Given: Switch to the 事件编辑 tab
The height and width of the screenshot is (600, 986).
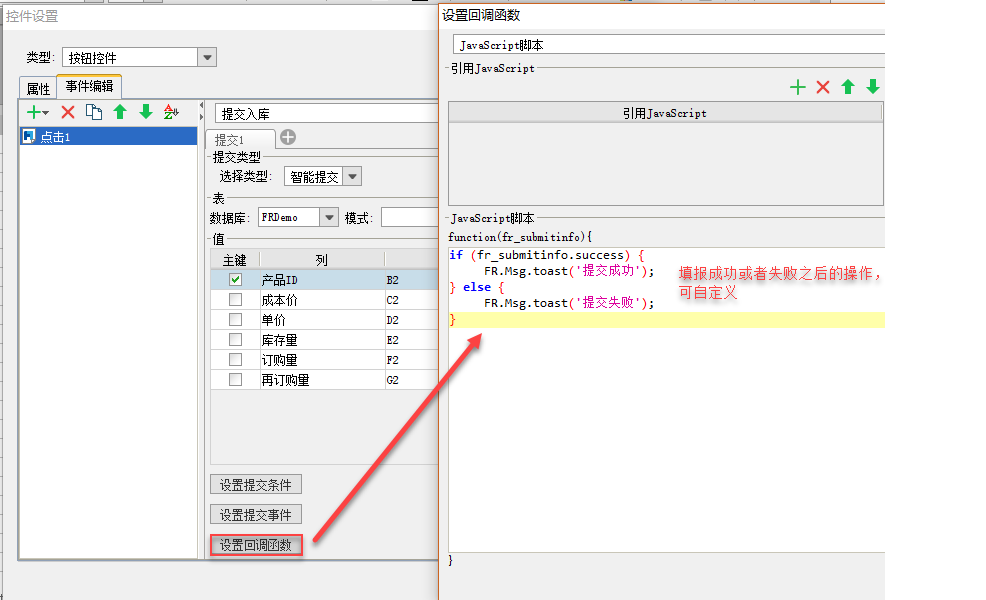Looking at the screenshot, I should click(89, 86).
